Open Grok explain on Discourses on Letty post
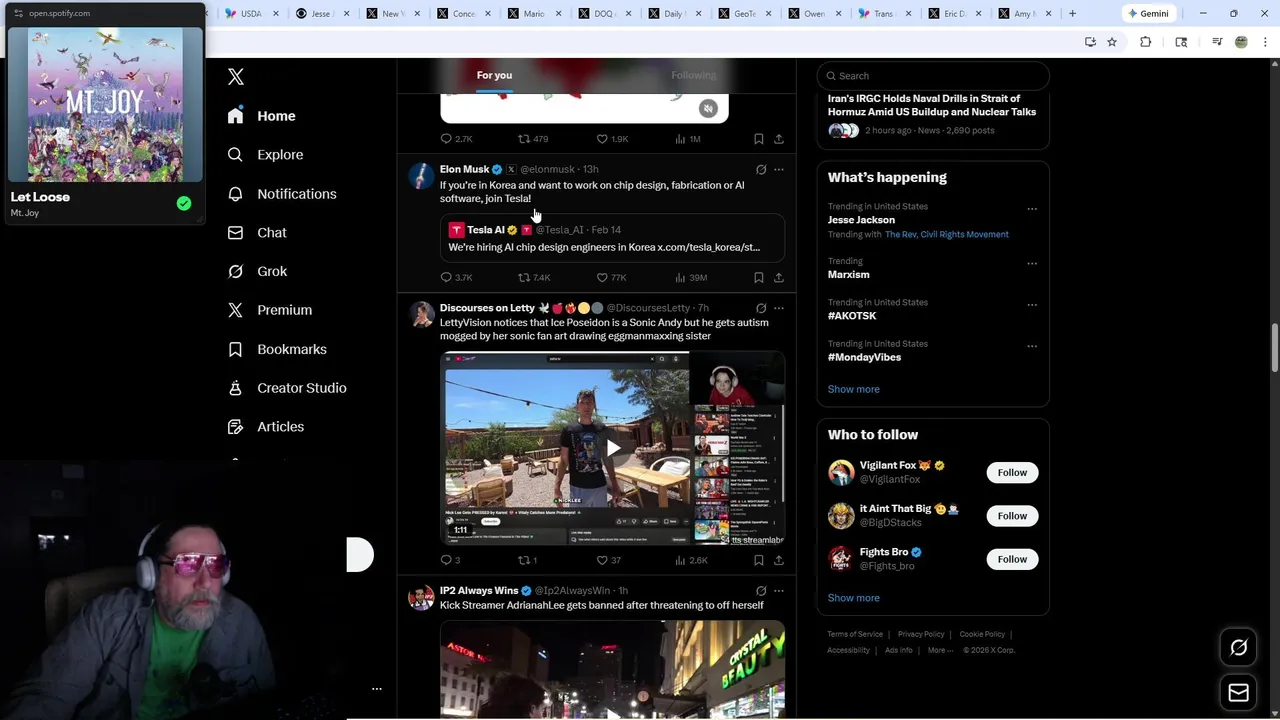The height and width of the screenshot is (720, 1280). point(761,308)
